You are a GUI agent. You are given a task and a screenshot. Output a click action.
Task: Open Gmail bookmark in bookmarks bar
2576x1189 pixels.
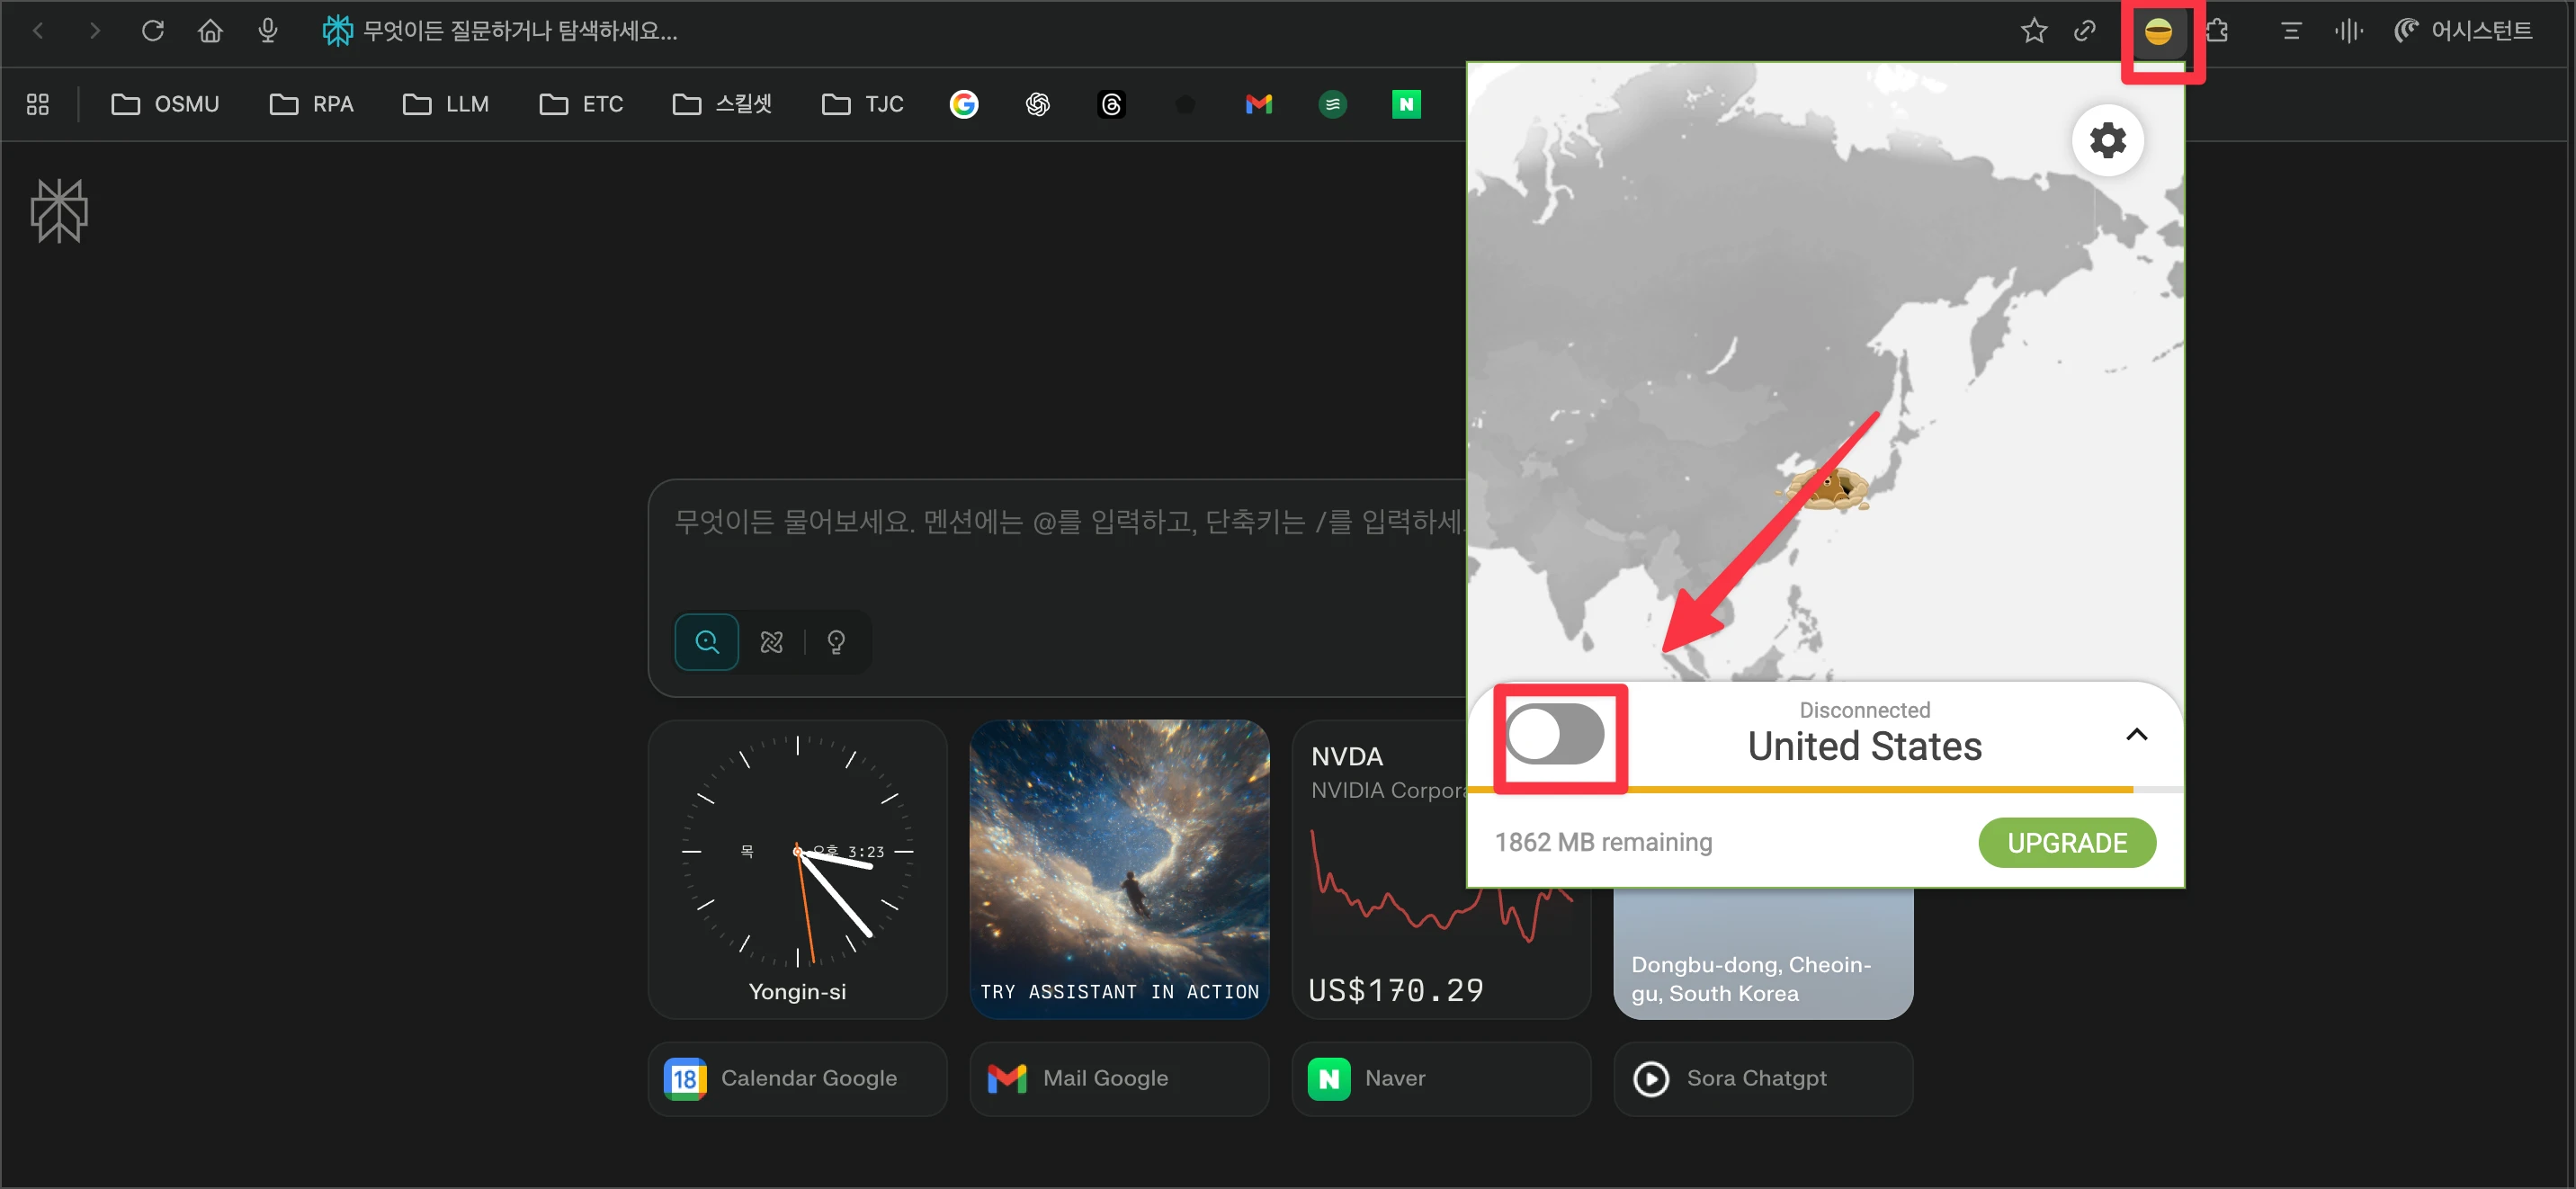[x=1258, y=104]
